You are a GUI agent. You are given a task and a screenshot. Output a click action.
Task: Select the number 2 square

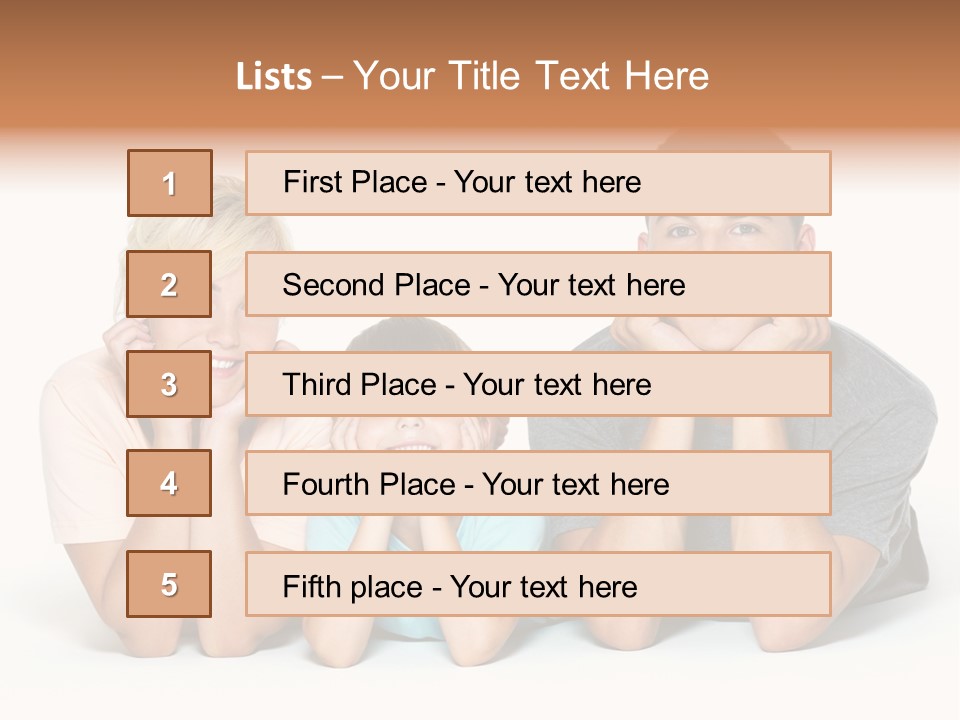170,284
